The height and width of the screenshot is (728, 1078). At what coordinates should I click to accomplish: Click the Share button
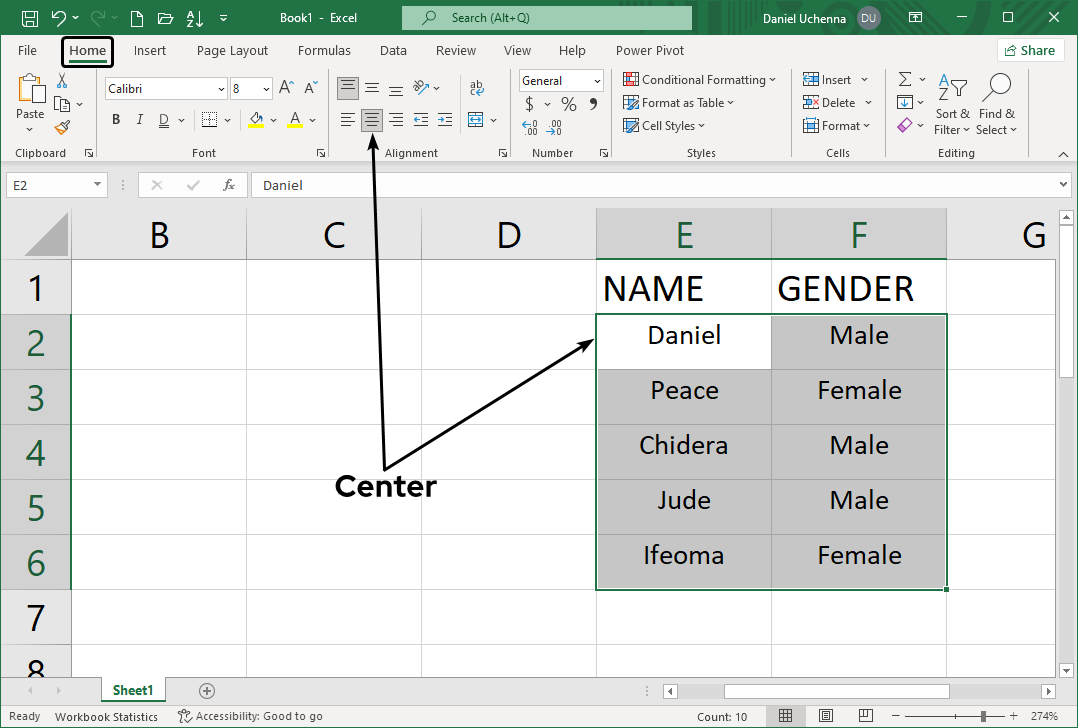(1029, 51)
